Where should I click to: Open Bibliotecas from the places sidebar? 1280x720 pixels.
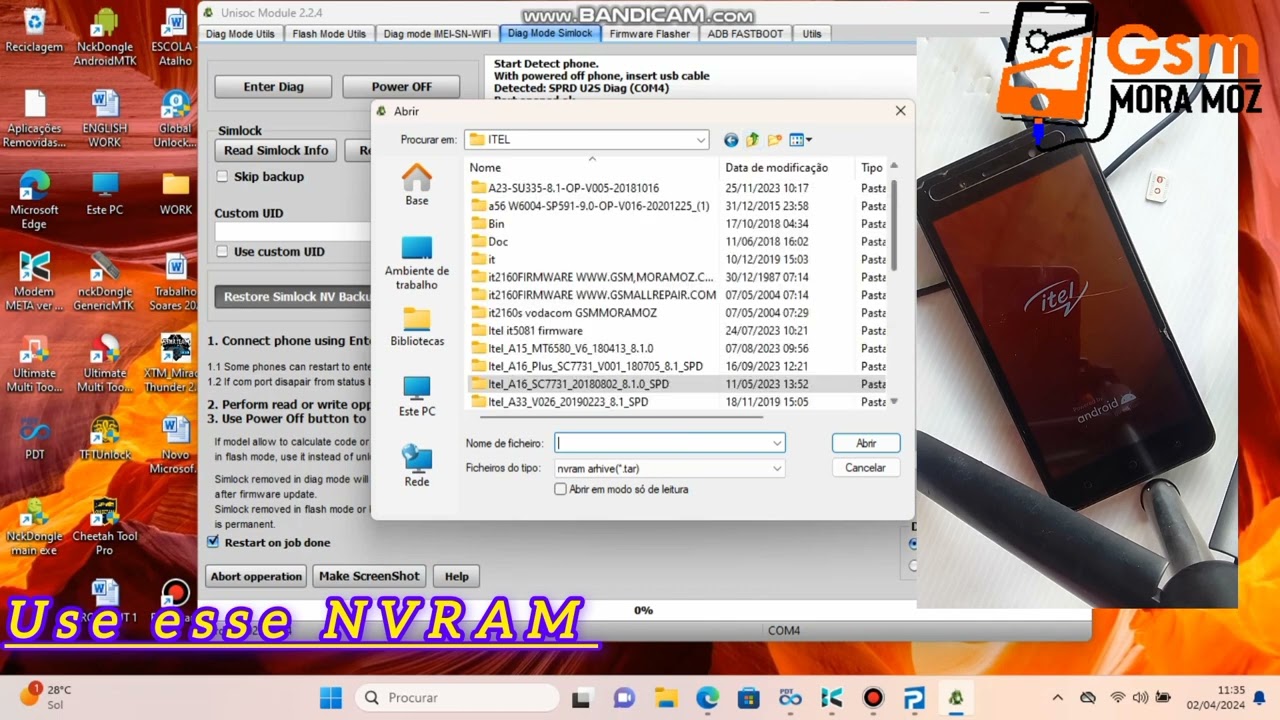(x=417, y=327)
